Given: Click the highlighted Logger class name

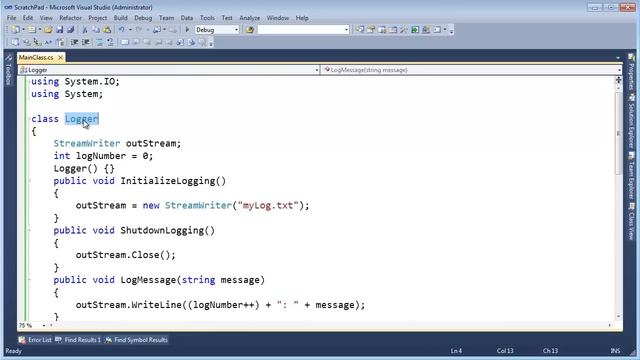Looking at the screenshot, I should point(82,119).
